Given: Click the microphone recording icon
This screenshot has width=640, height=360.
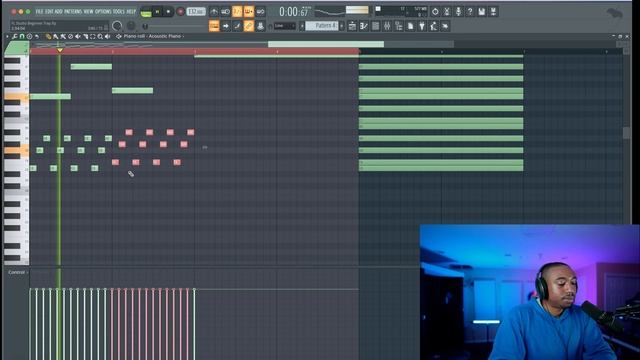Looking at the screenshot, I should coord(458,11).
